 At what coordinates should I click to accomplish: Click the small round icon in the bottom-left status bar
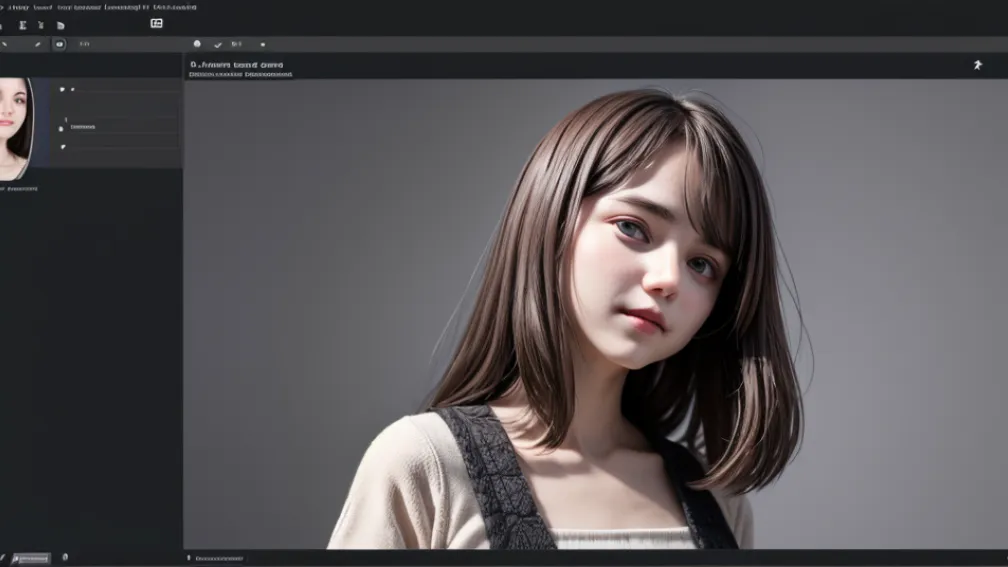65,557
